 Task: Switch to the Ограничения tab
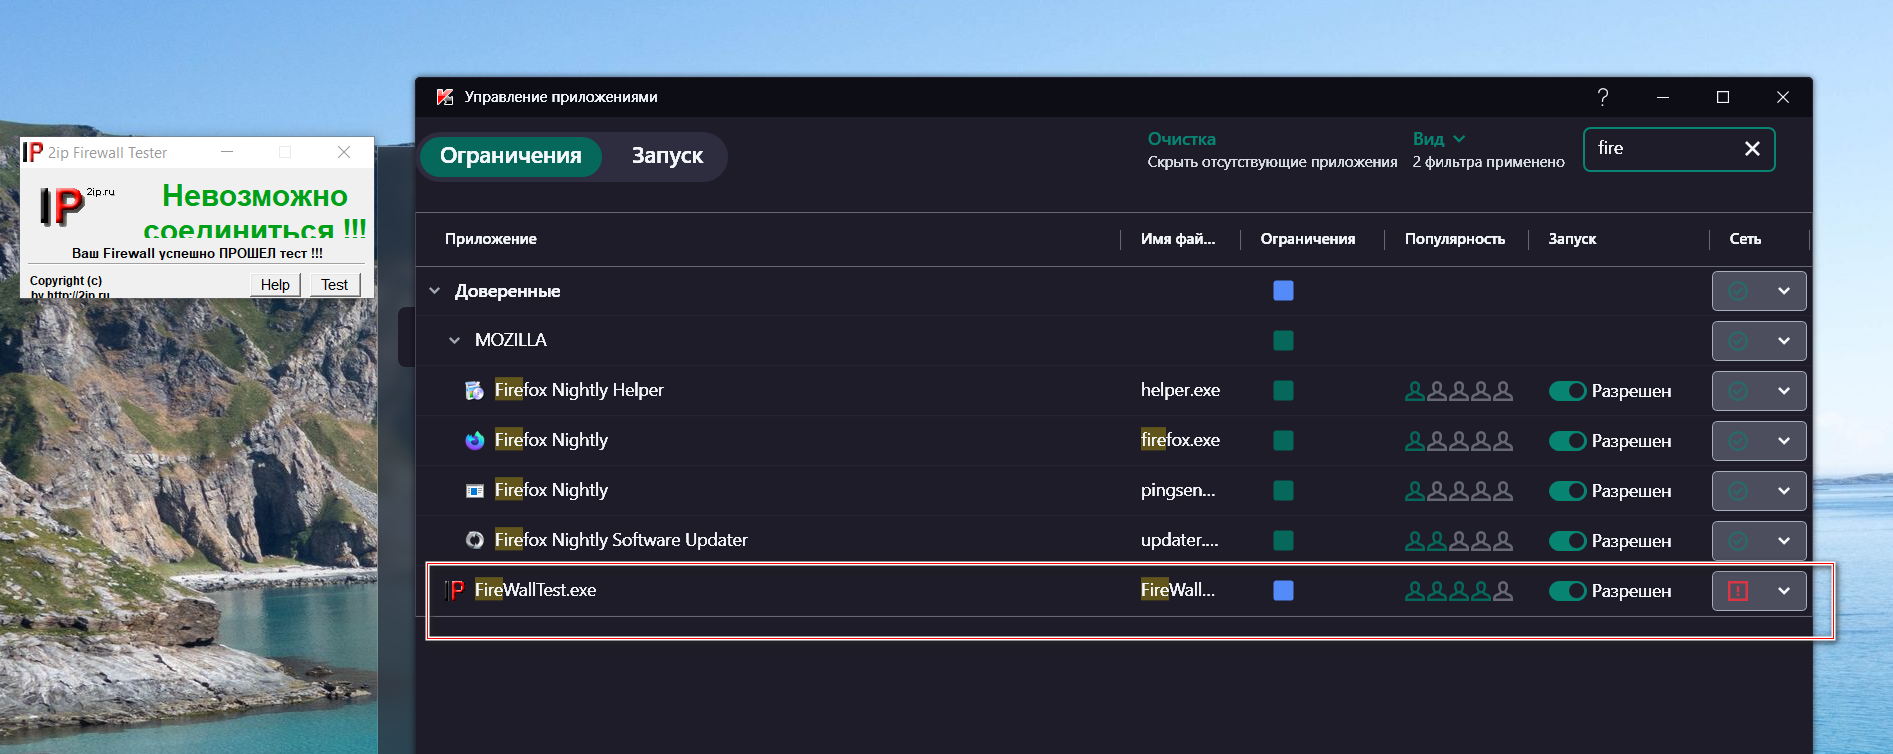point(510,156)
